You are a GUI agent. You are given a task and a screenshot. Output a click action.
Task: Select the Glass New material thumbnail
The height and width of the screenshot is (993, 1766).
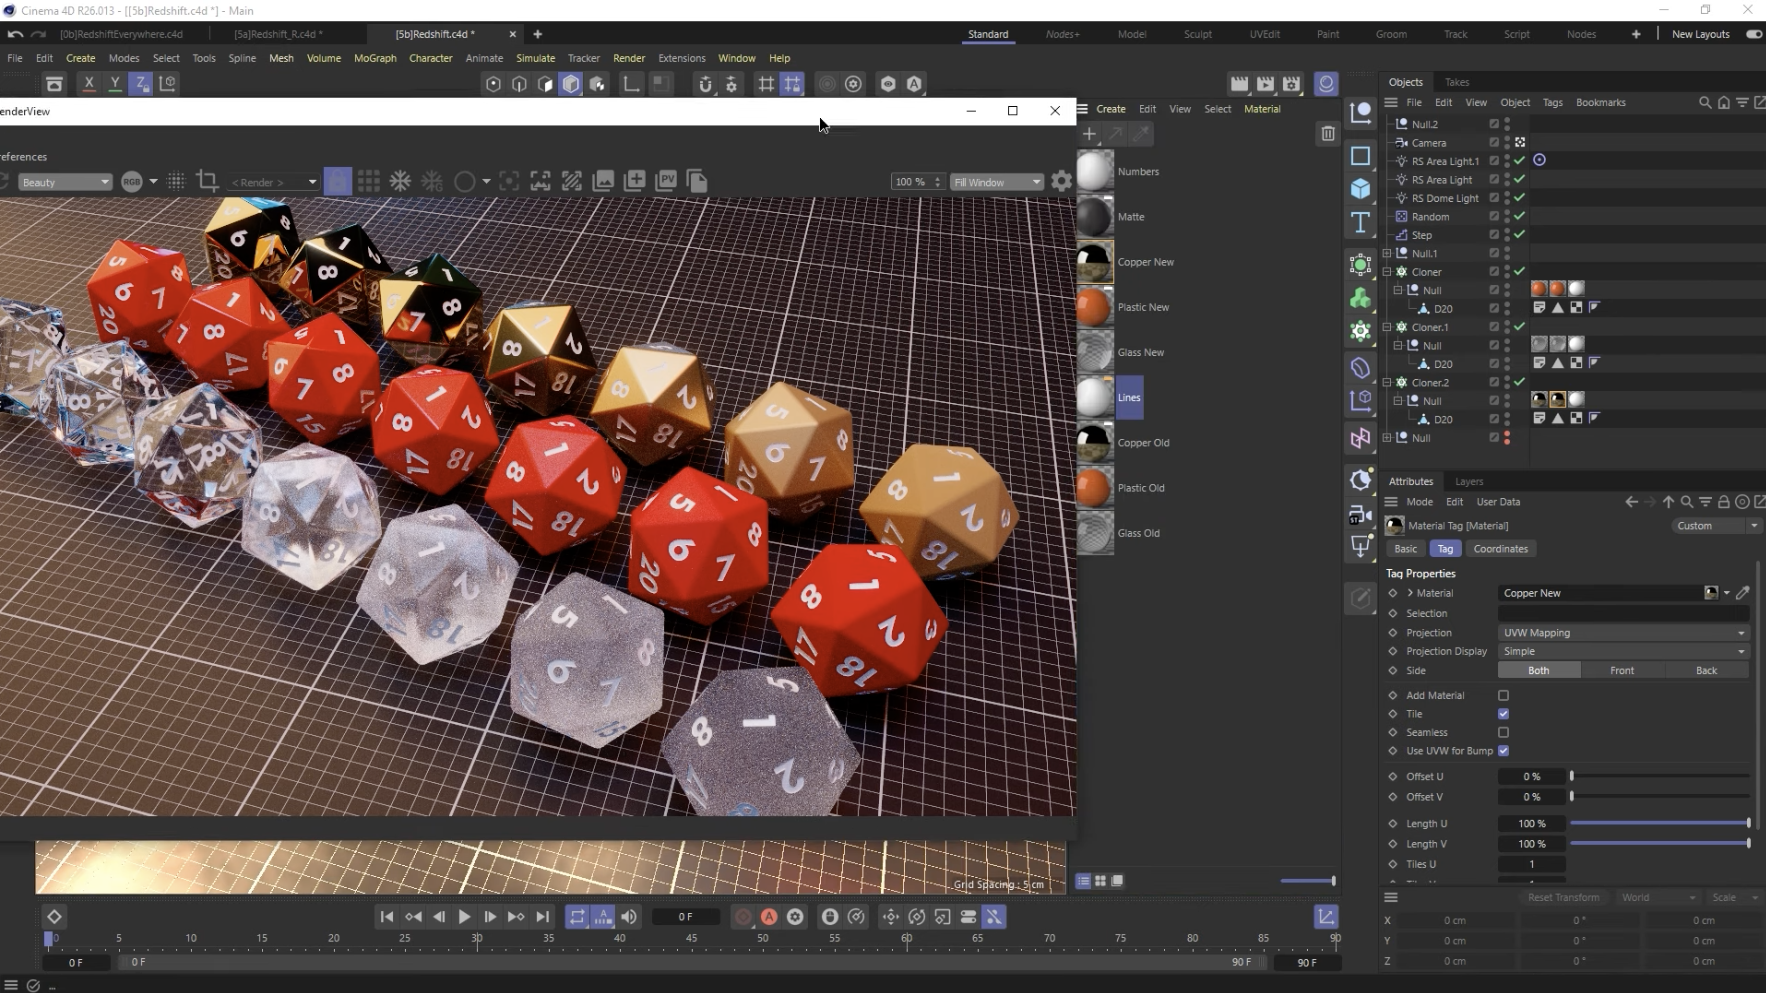coord(1094,352)
